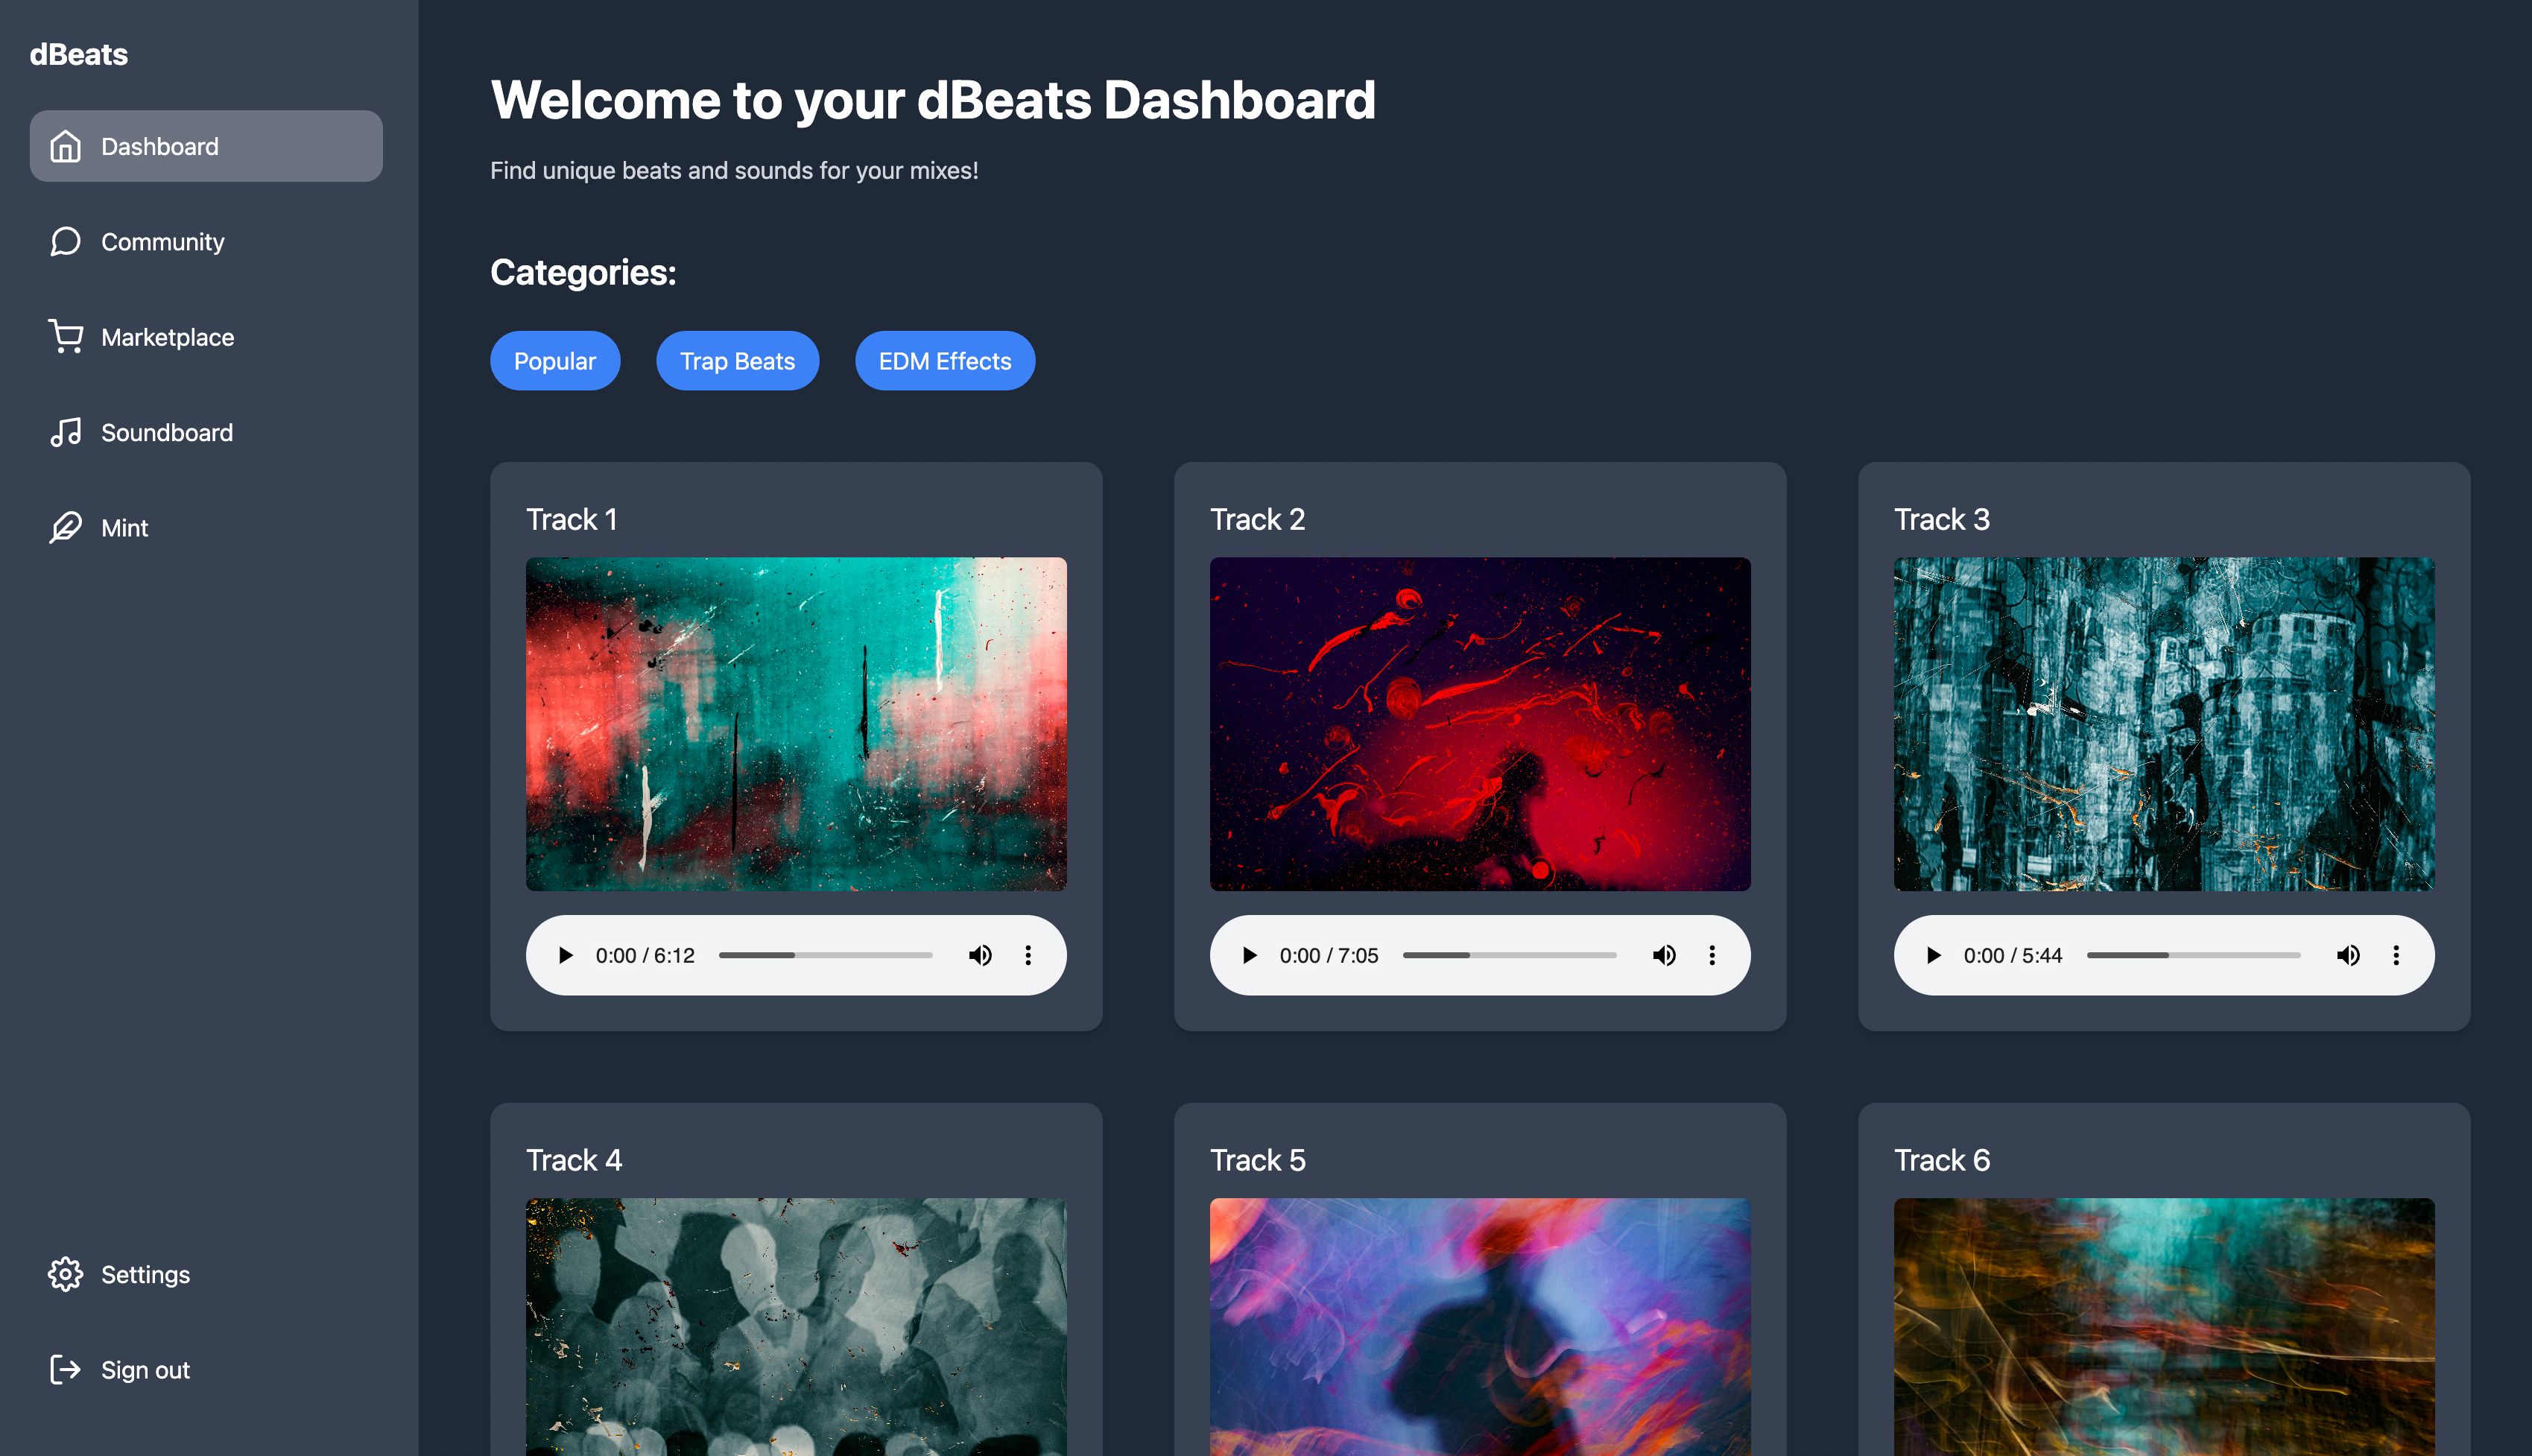Navigate to Marketplace
2532x1456 pixels.
(x=167, y=336)
